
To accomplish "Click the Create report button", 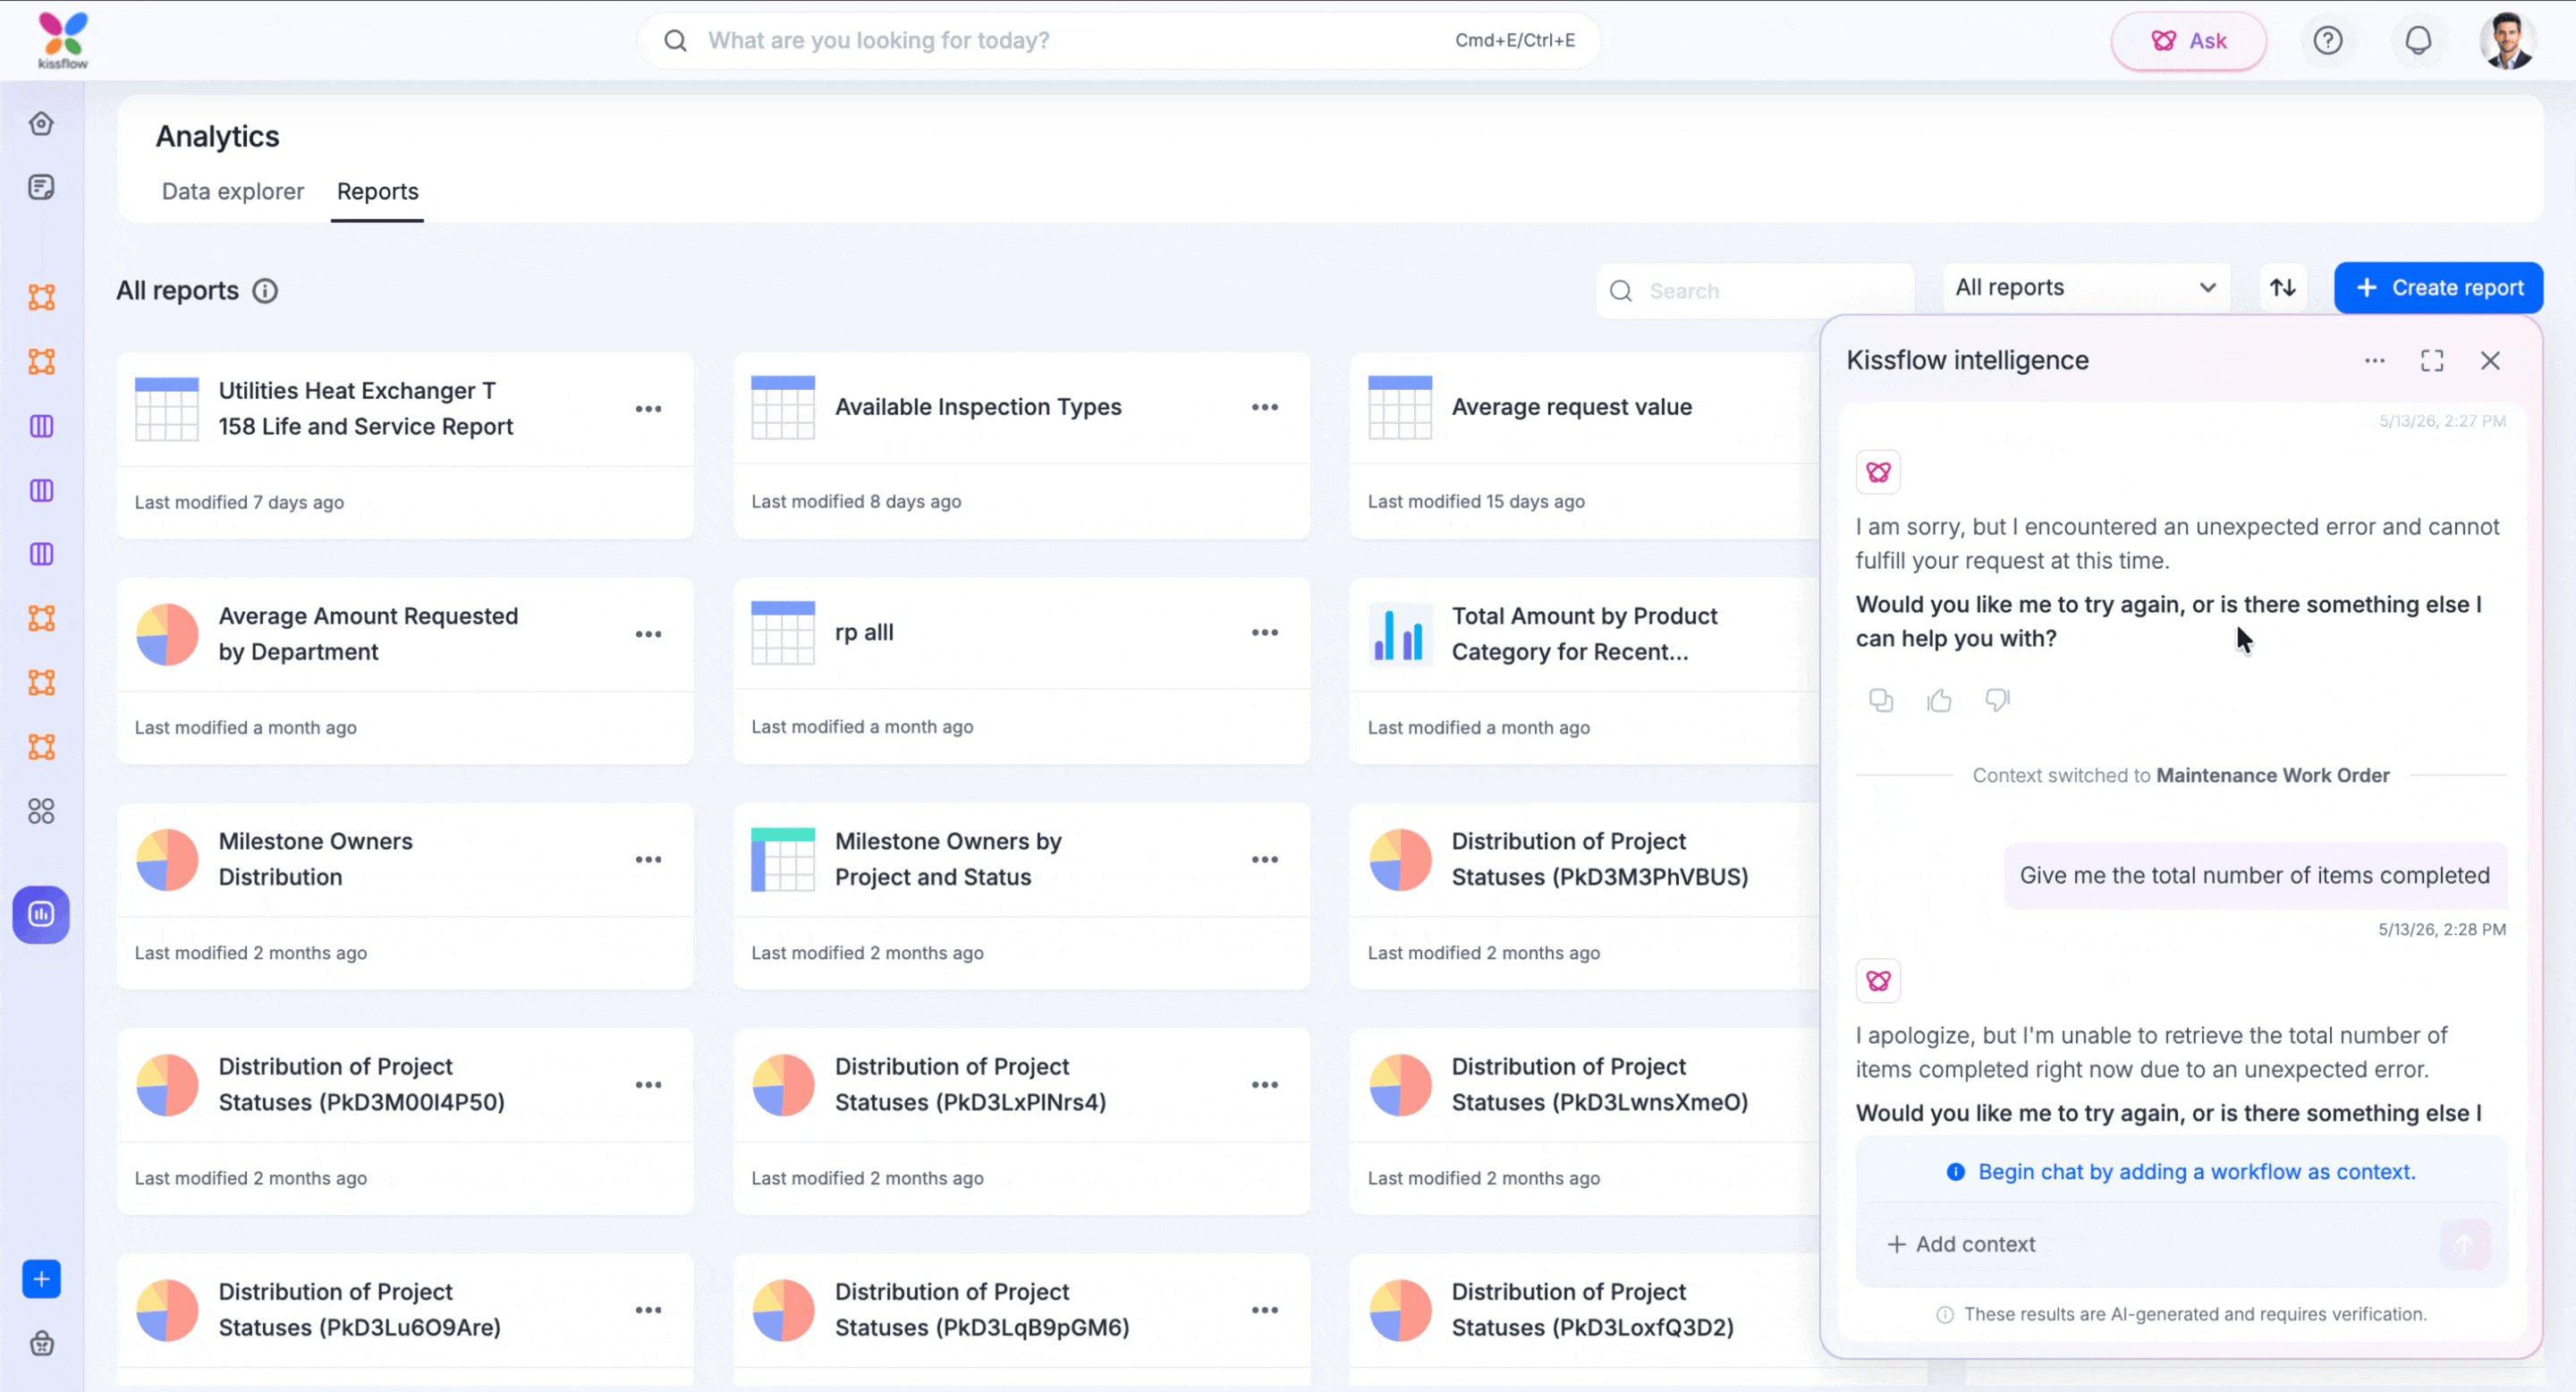I will [x=2438, y=288].
